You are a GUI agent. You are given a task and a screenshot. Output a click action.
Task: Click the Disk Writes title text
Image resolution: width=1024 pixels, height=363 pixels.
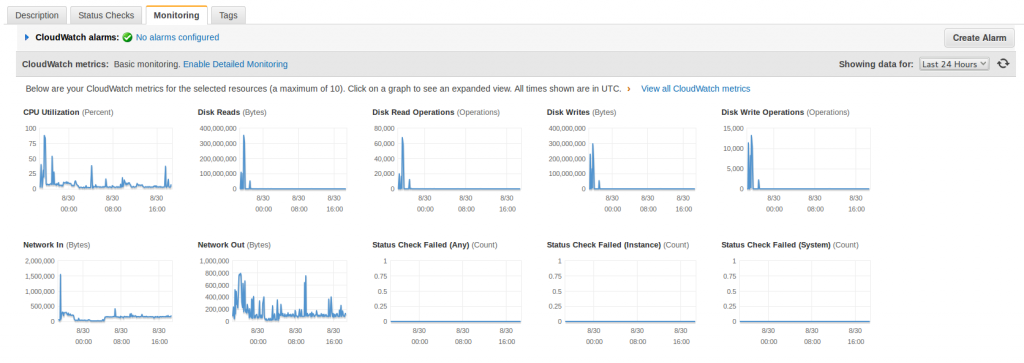pyautogui.click(x=569, y=112)
